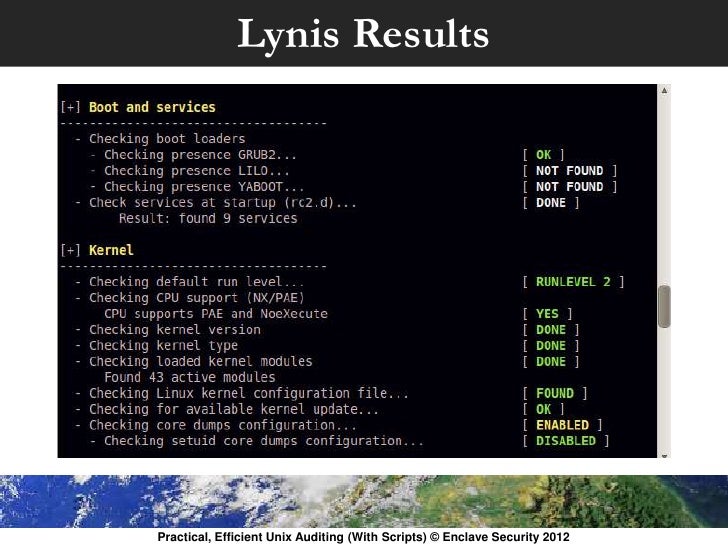Click Checking core dumps configuration line
The image size is (728, 546).
pos(216,425)
